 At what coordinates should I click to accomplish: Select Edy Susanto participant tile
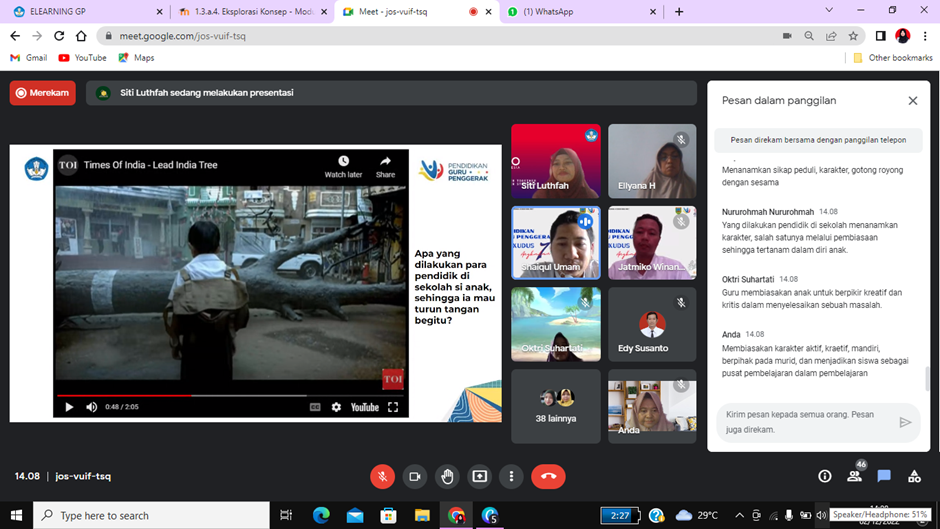pos(652,324)
